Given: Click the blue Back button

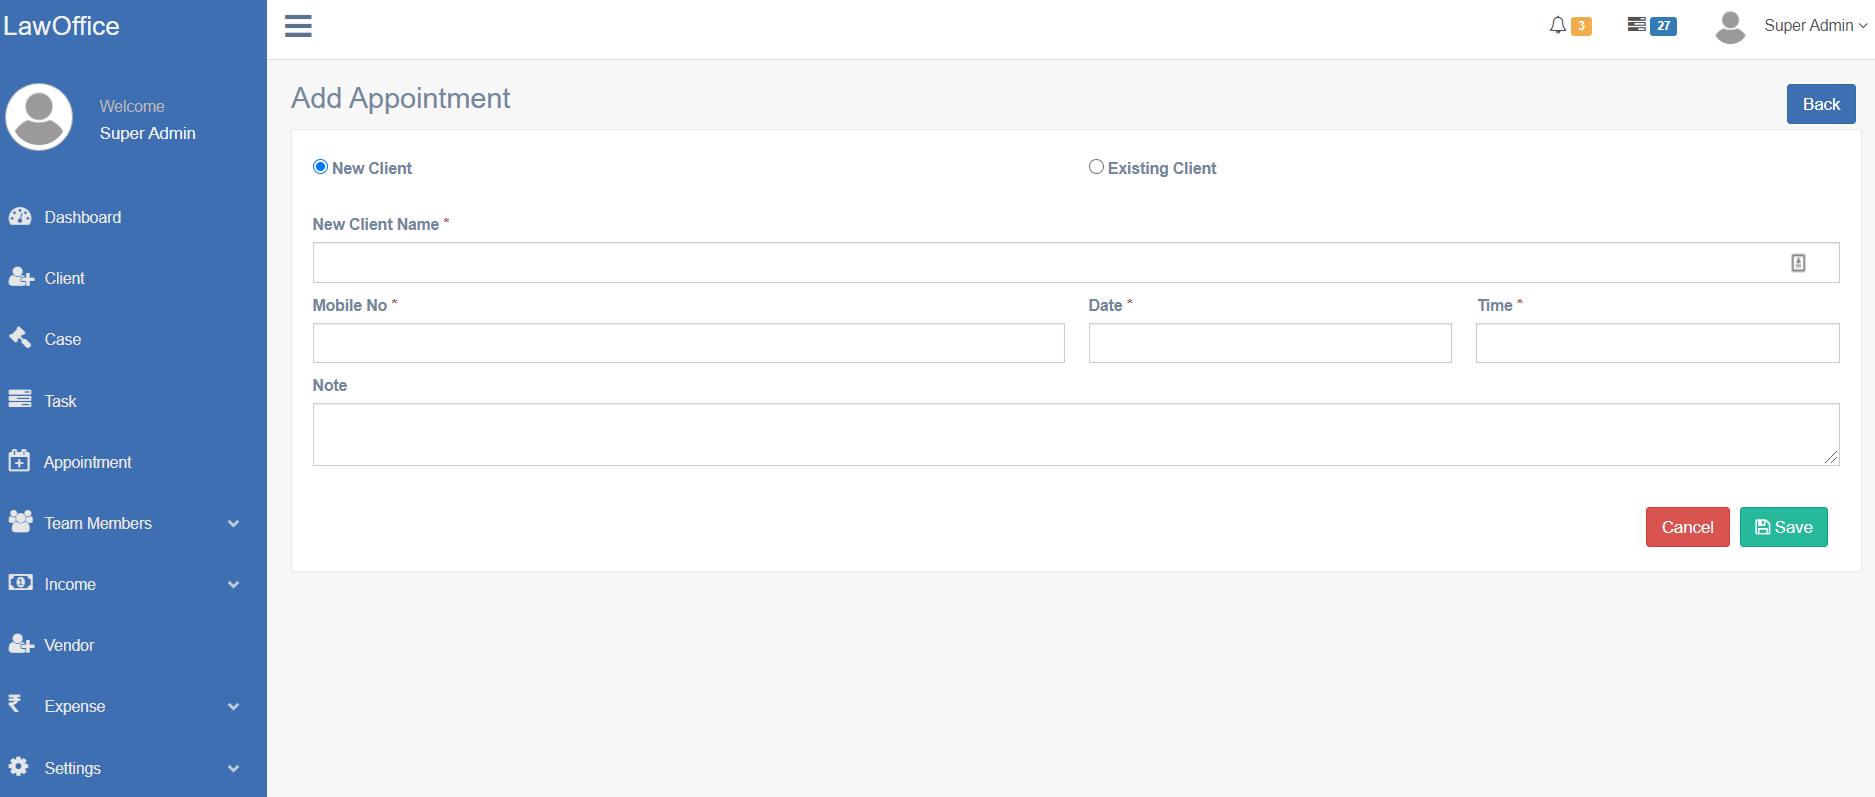Looking at the screenshot, I should point(1820,104).
